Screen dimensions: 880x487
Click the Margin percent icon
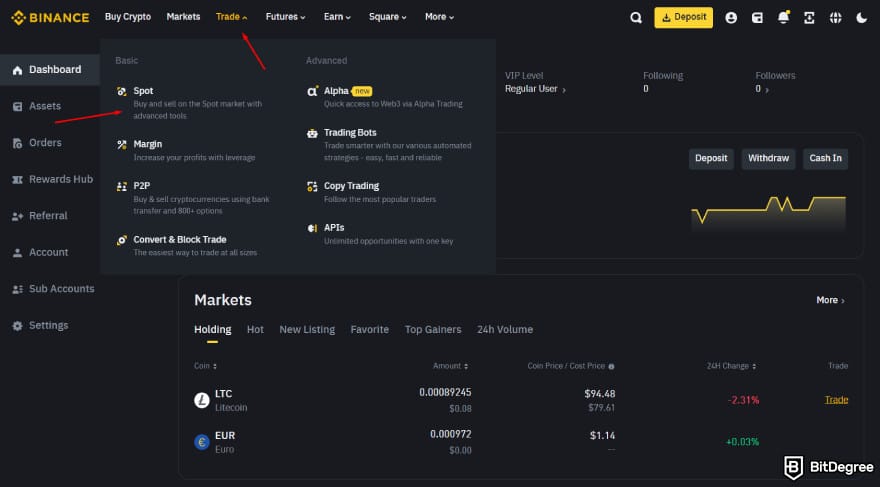121,145
